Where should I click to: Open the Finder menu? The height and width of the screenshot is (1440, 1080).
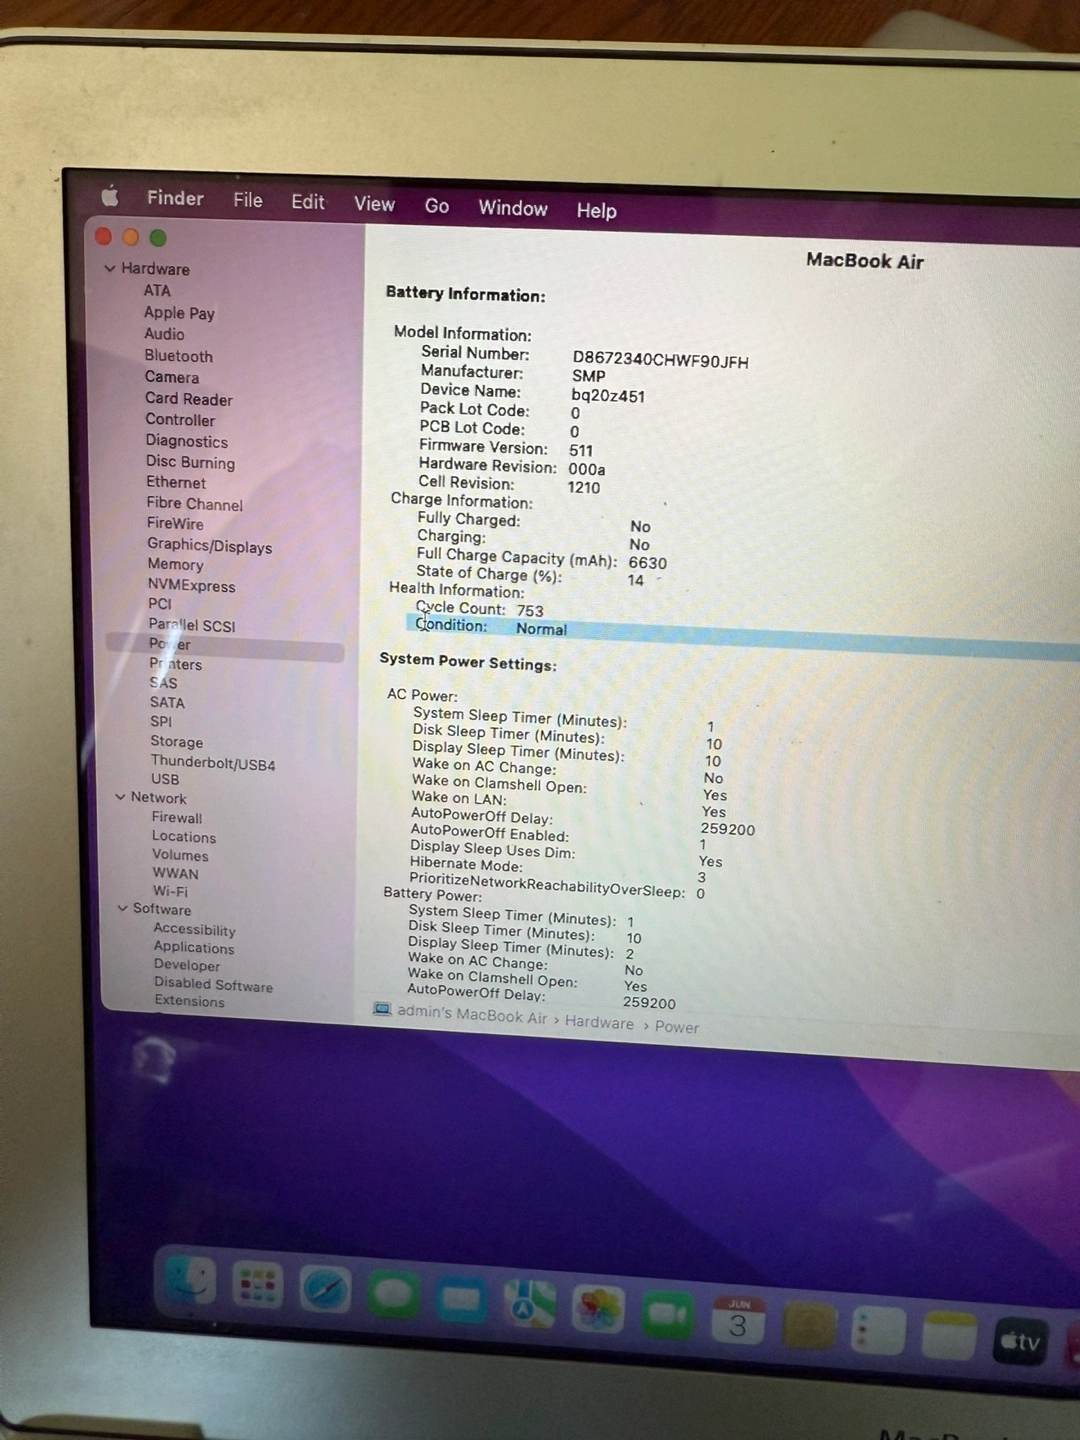[175, 198]
